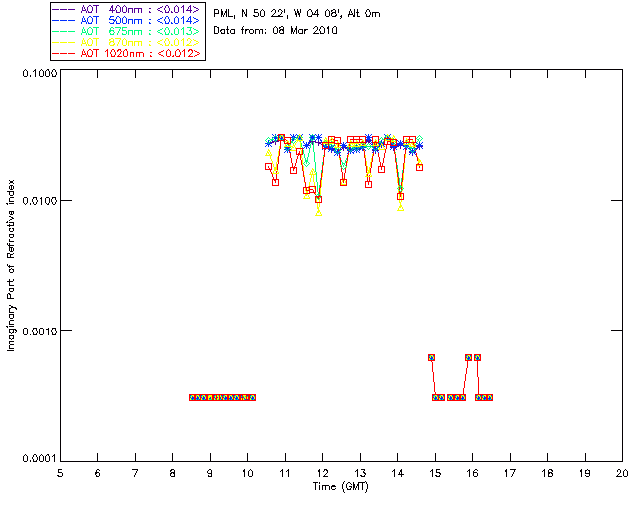The width and height of the screenshot is (640, 512).
Task: Click the x-axis tick label 11
Action: click(285, 473)
